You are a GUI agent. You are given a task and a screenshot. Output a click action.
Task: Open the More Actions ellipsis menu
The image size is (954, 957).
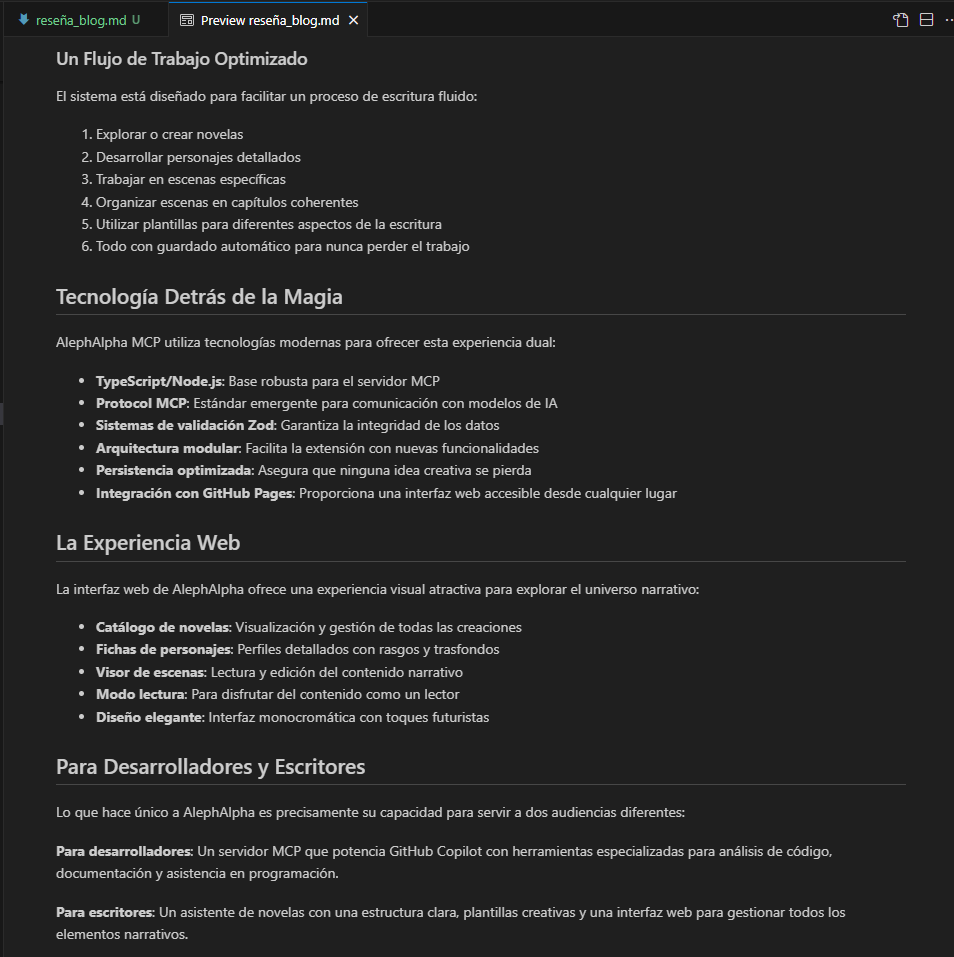pos(947,20)
